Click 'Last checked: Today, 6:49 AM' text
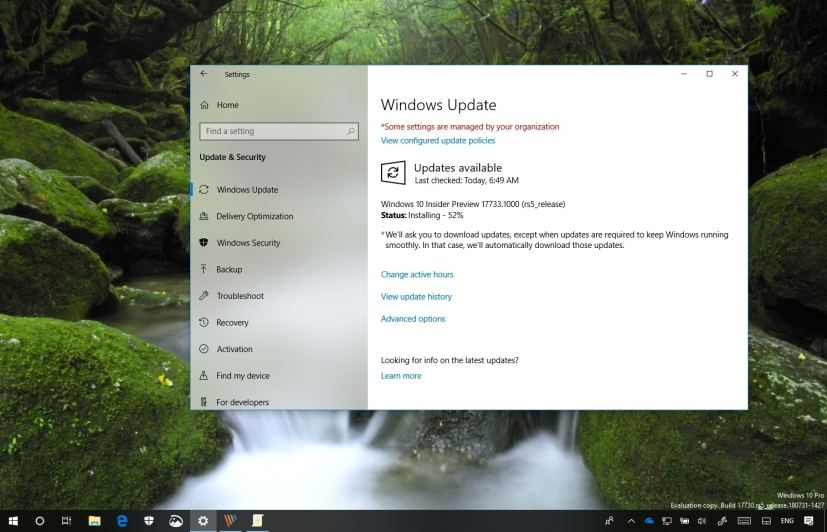827x532 pixels. coord(466,180)
